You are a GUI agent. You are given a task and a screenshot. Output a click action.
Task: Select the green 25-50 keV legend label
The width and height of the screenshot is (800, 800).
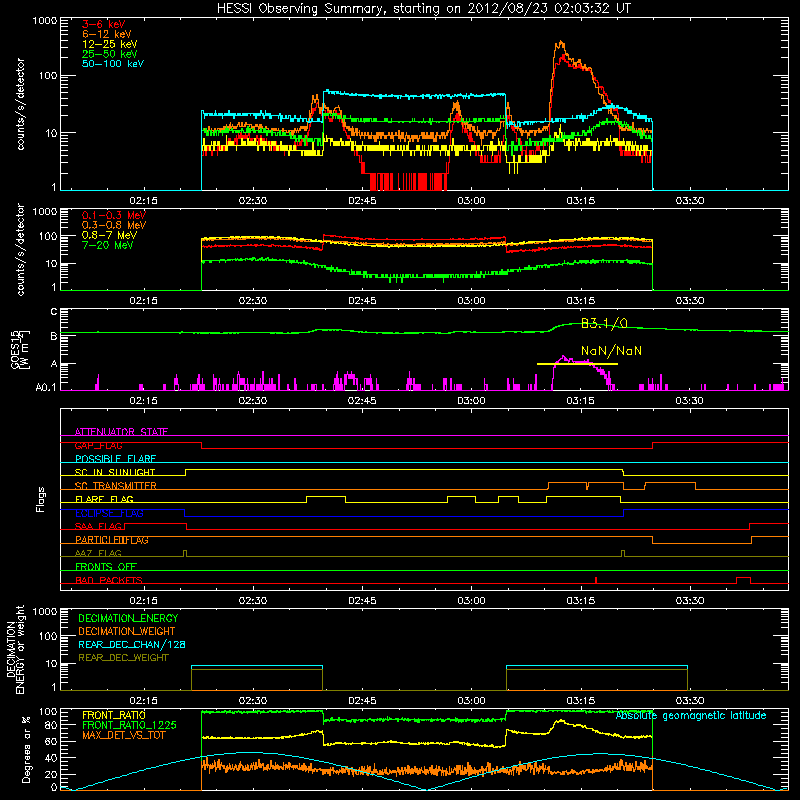pos(110,54)
